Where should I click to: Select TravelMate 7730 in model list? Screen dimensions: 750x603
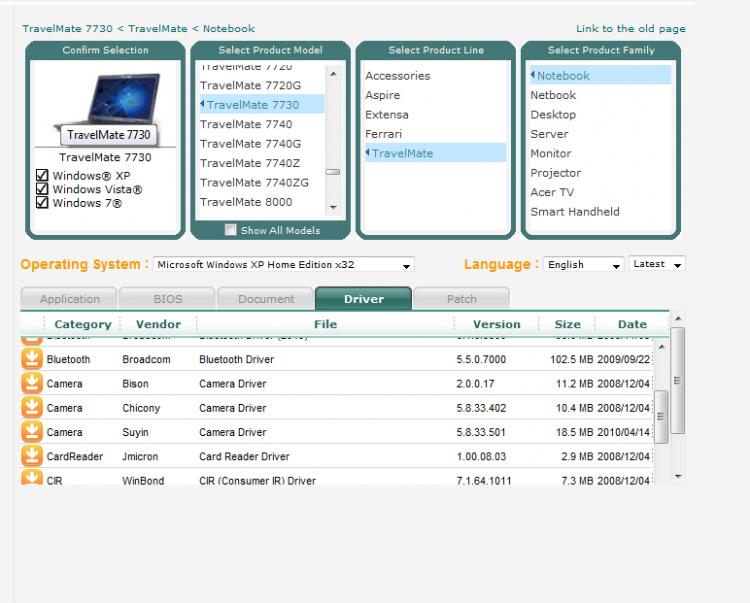[x=262, y=104]
